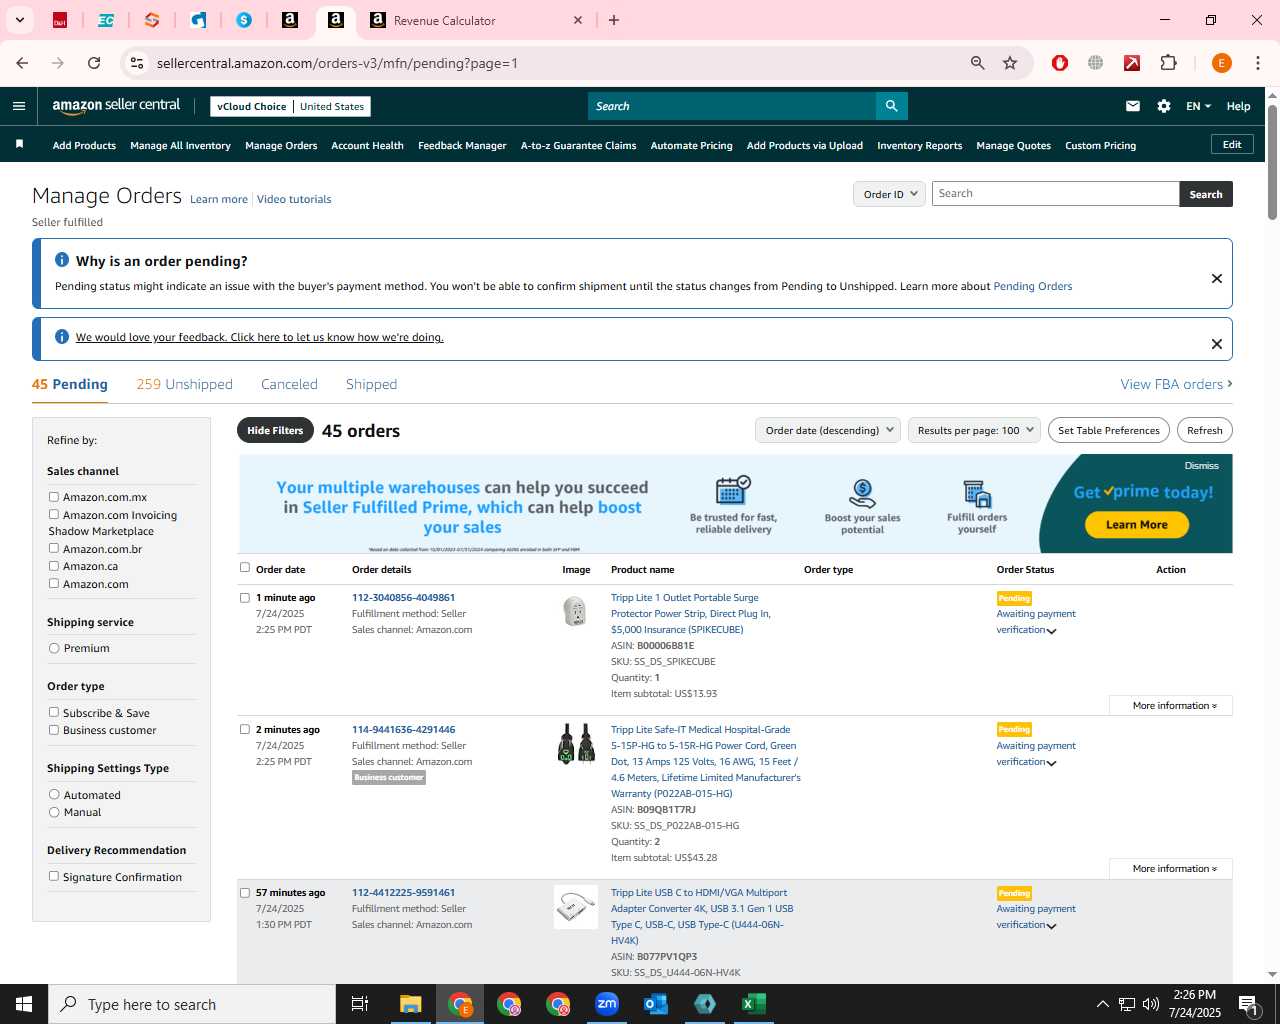
Task: Click Set Table Preferences button
Action: pyautogui.click(x=1109, y=430)
